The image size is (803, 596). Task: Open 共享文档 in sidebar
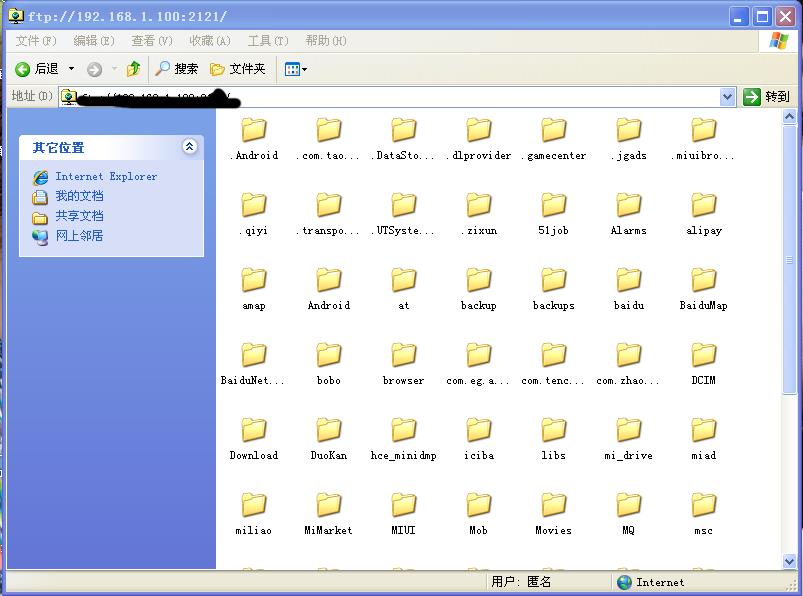(x=79, y=216)
